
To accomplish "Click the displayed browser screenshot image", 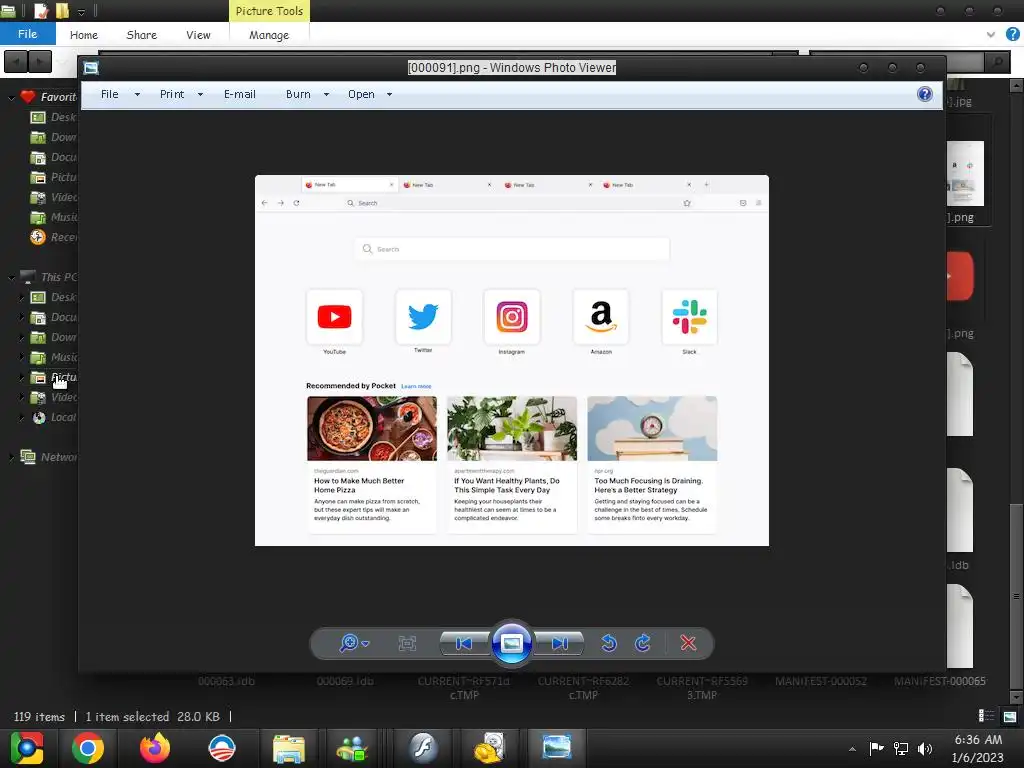I will click(511, 360).
